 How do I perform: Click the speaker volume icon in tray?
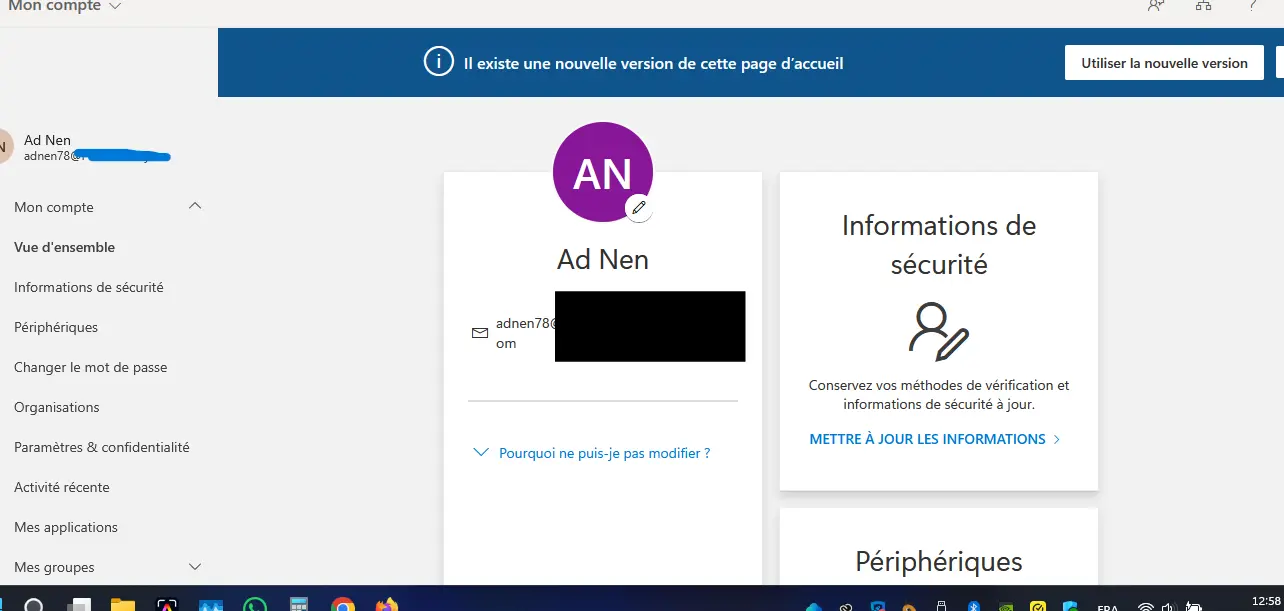pos(1167,606)
